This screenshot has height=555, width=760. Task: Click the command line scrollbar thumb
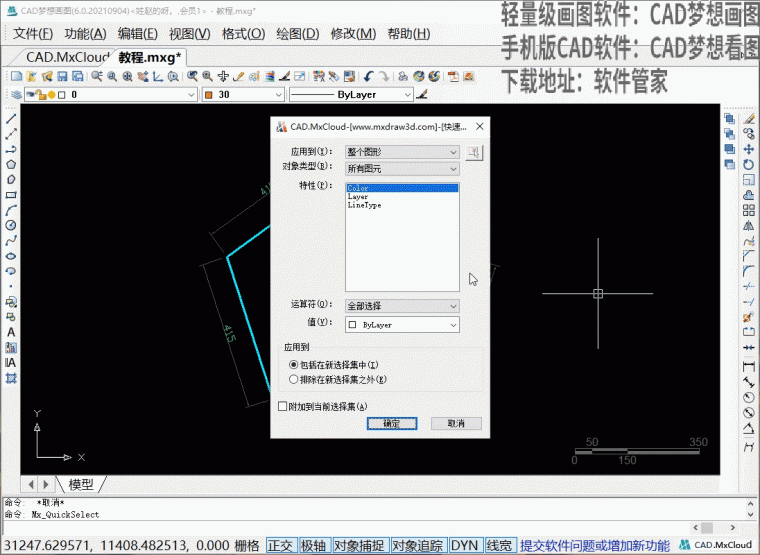(x=707, y=527)
